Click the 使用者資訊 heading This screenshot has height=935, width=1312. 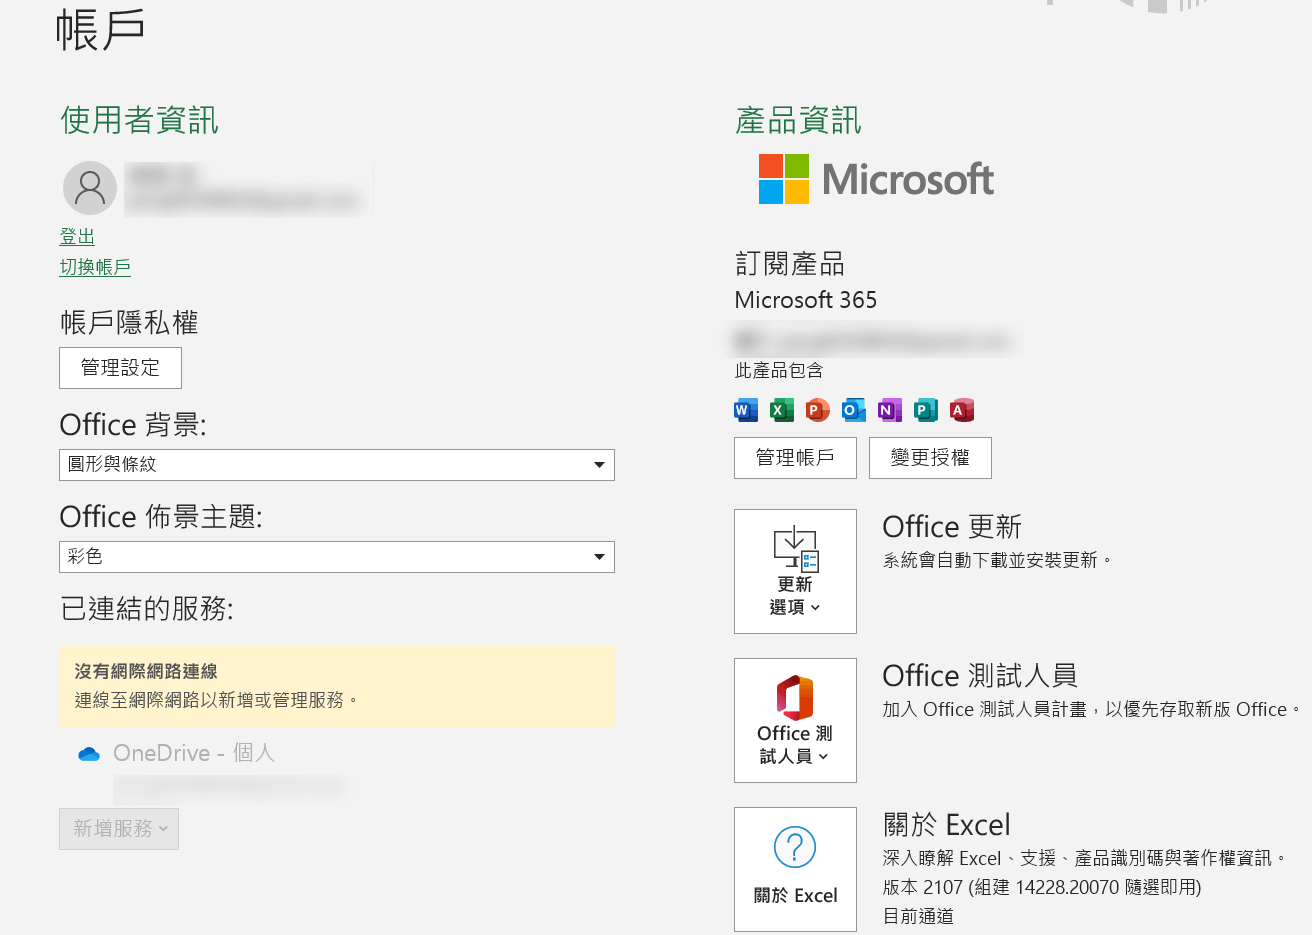pos(139,120)
